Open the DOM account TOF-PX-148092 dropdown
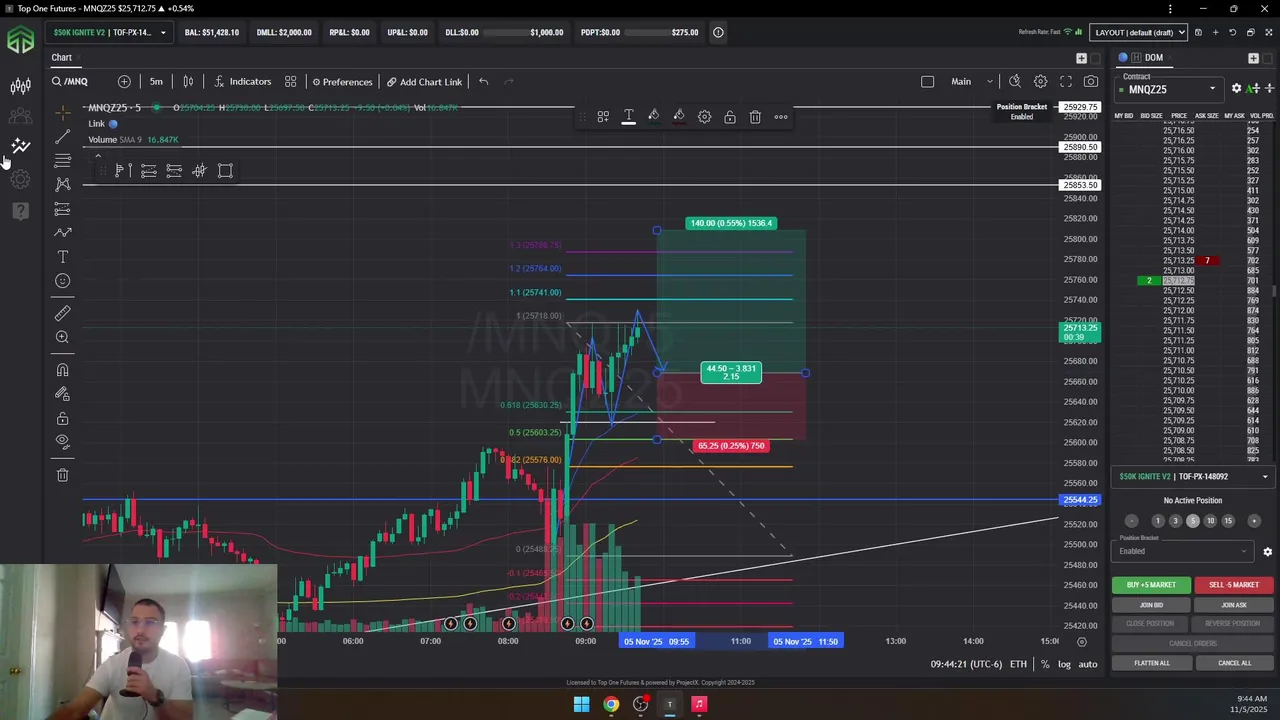Screen dimensions: 1280x720 tap(1193, 477)
